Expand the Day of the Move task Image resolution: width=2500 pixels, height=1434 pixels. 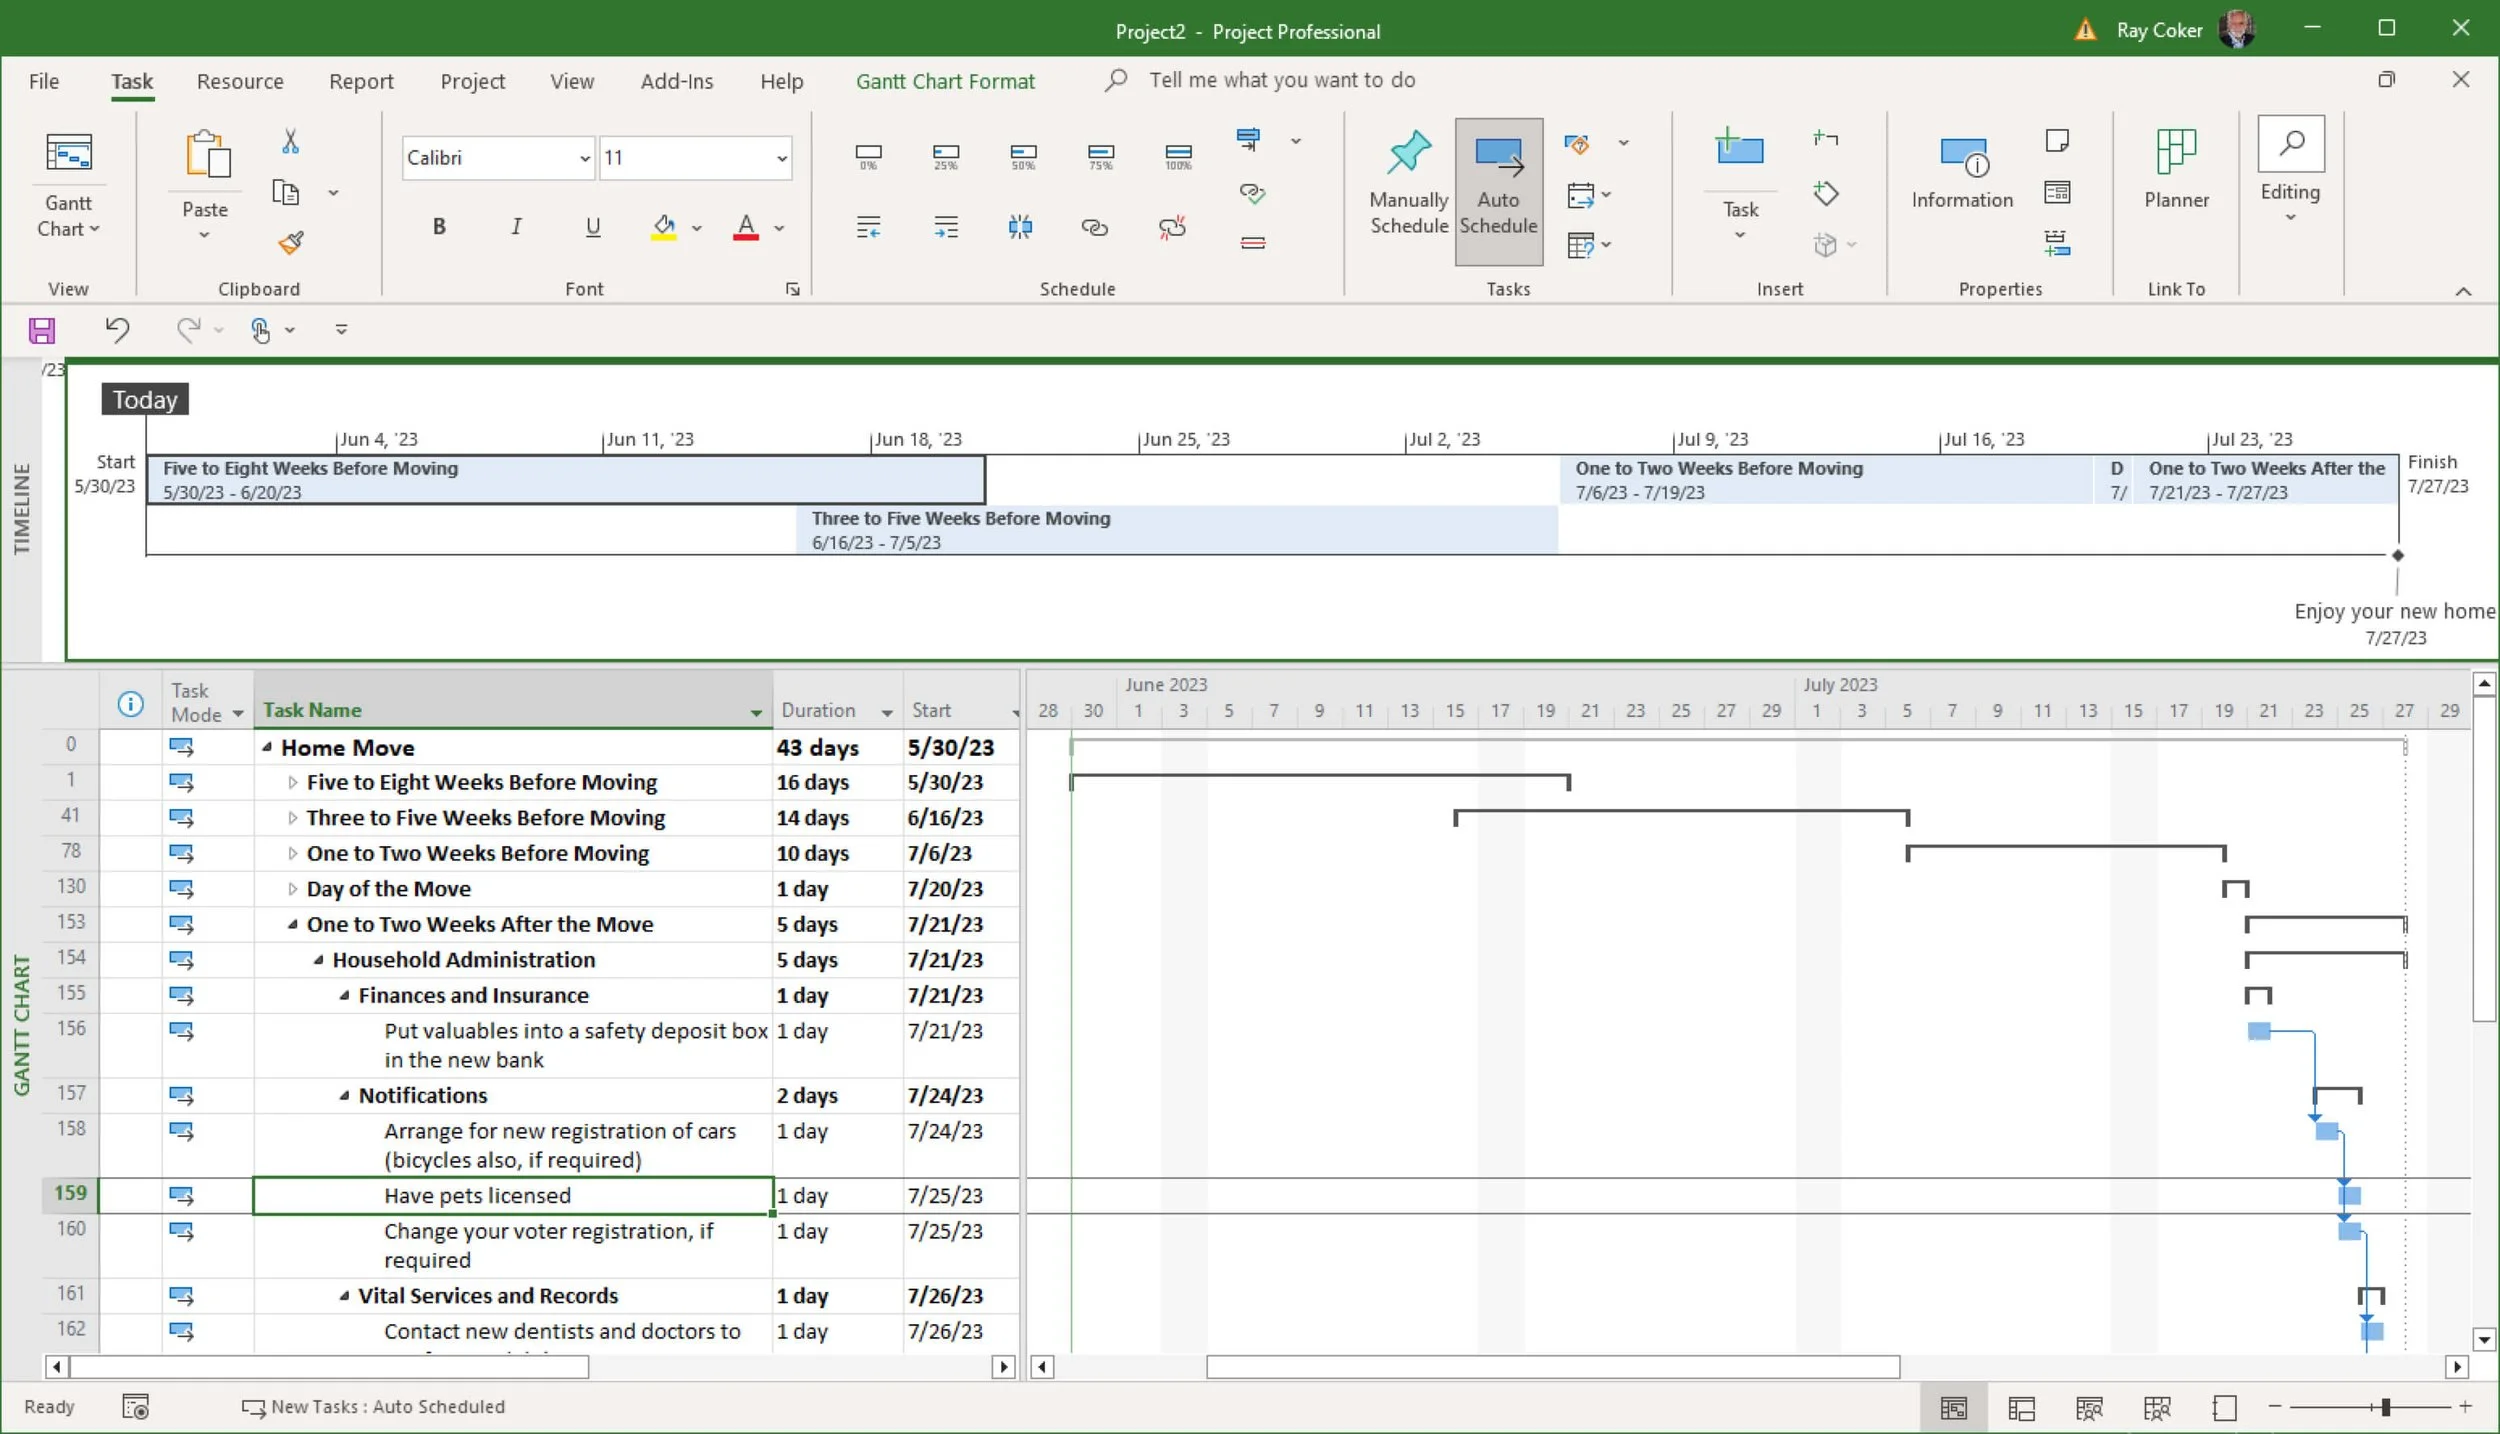pos(293,888)
